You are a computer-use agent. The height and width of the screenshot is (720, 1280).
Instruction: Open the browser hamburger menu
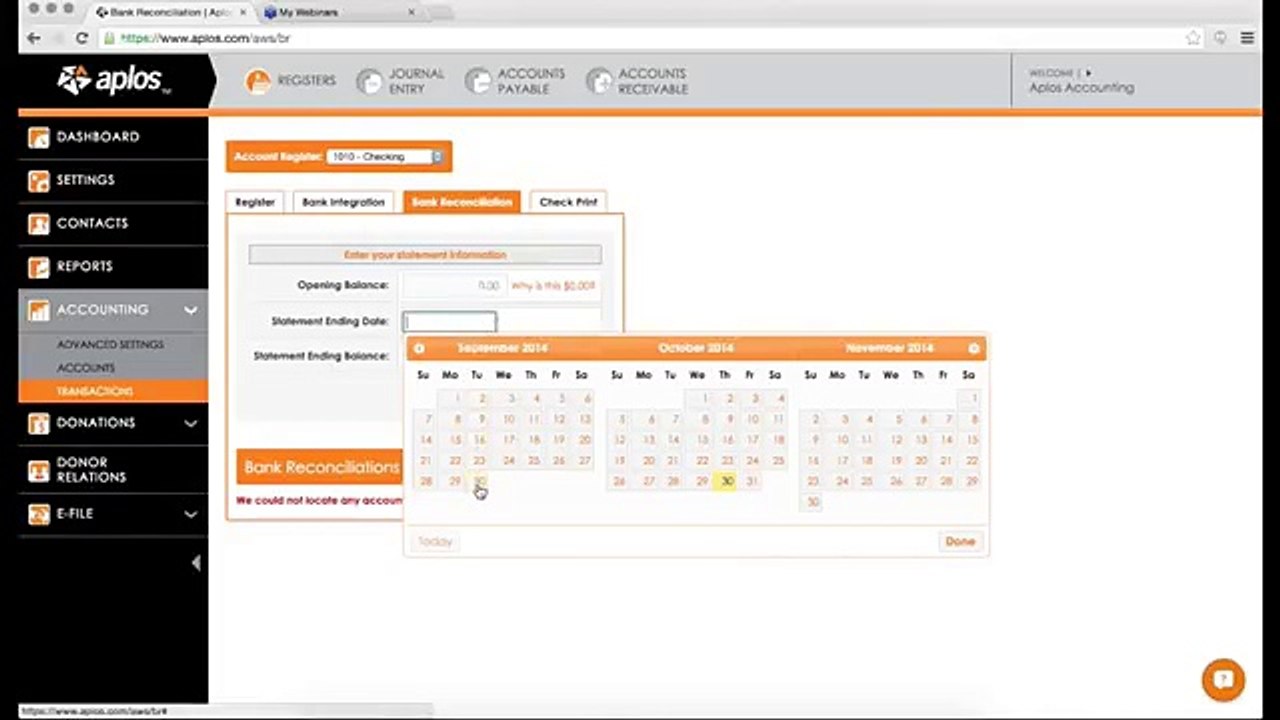(x=1247, y=38)
